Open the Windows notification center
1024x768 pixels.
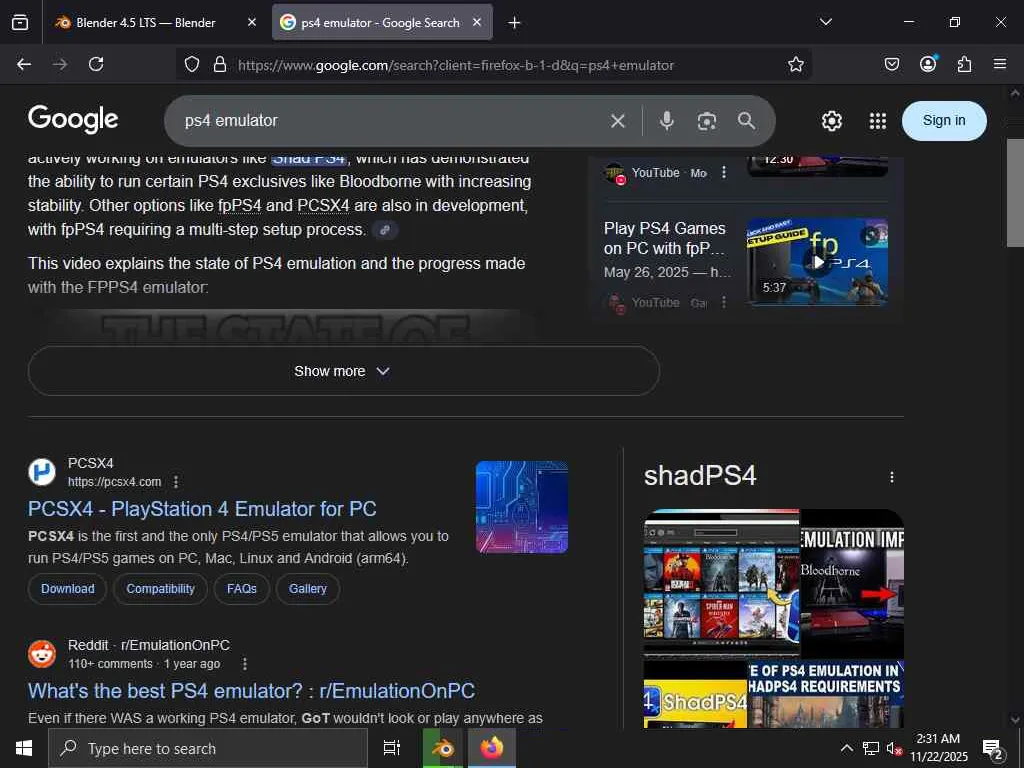[x=993, y=749]
